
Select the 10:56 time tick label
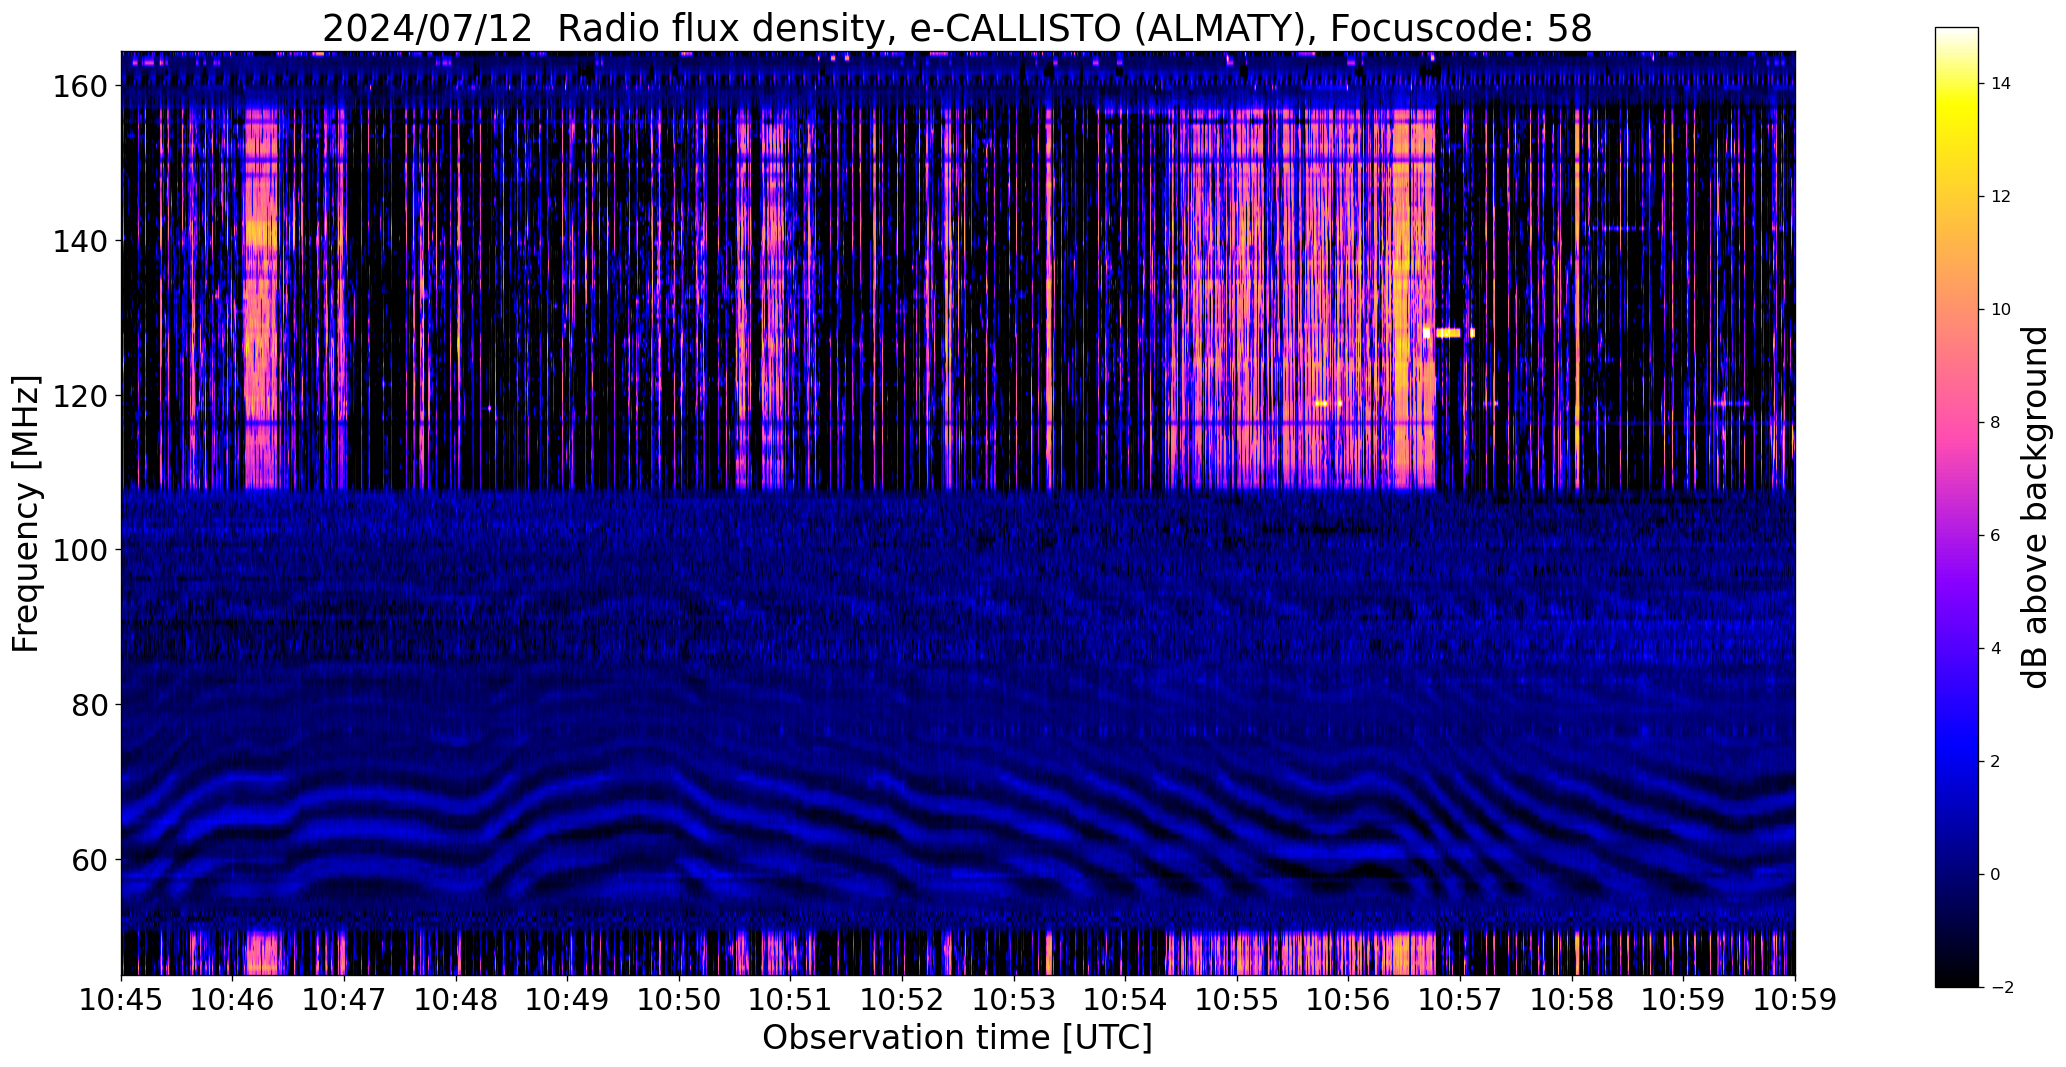[1349, 1000]
